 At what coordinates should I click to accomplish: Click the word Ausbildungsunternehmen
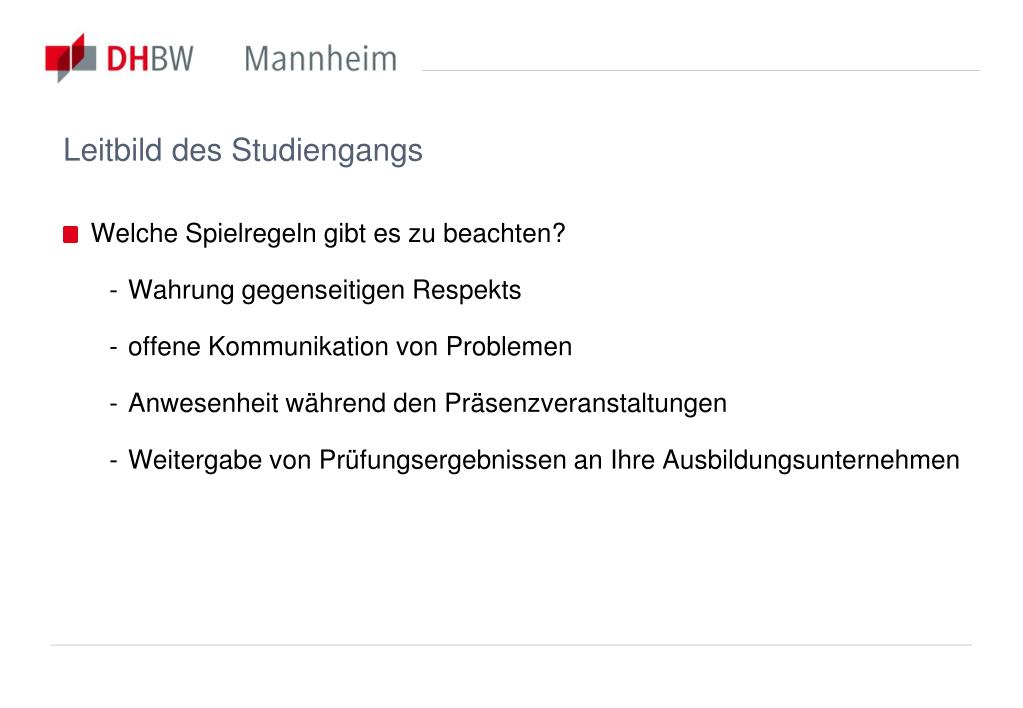811,461
